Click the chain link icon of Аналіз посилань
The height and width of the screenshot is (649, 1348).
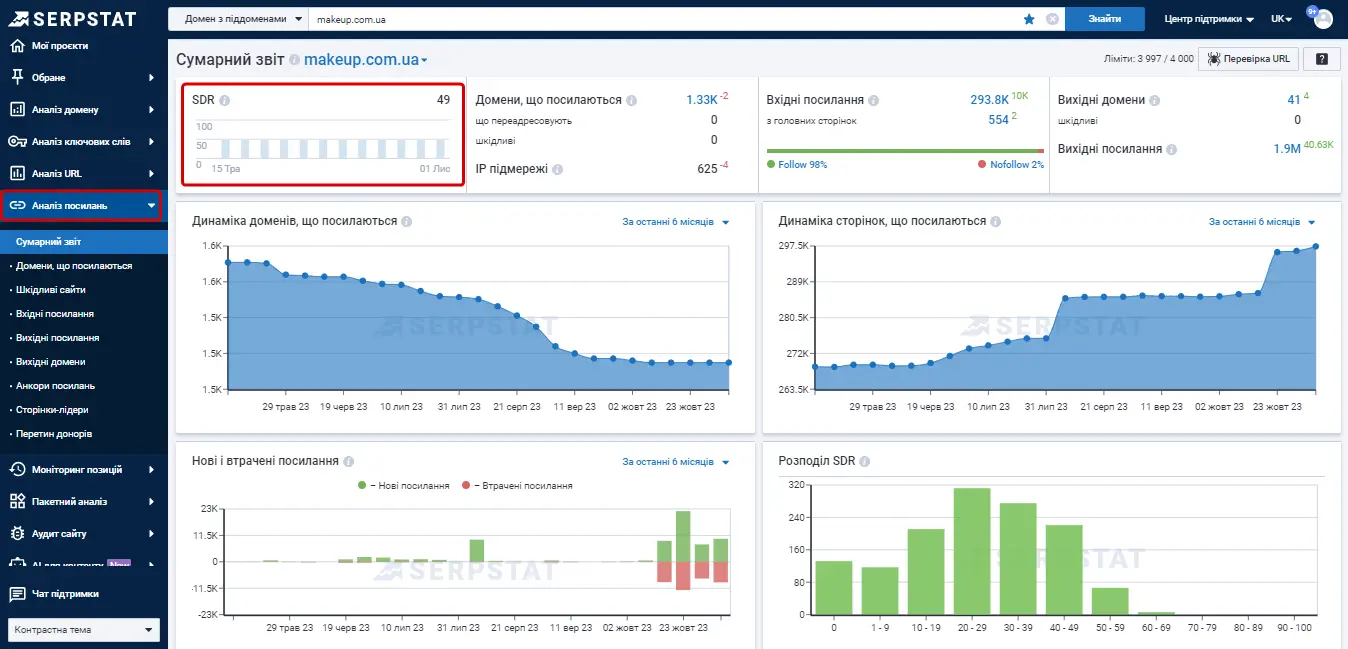click(x=17, y=206)
